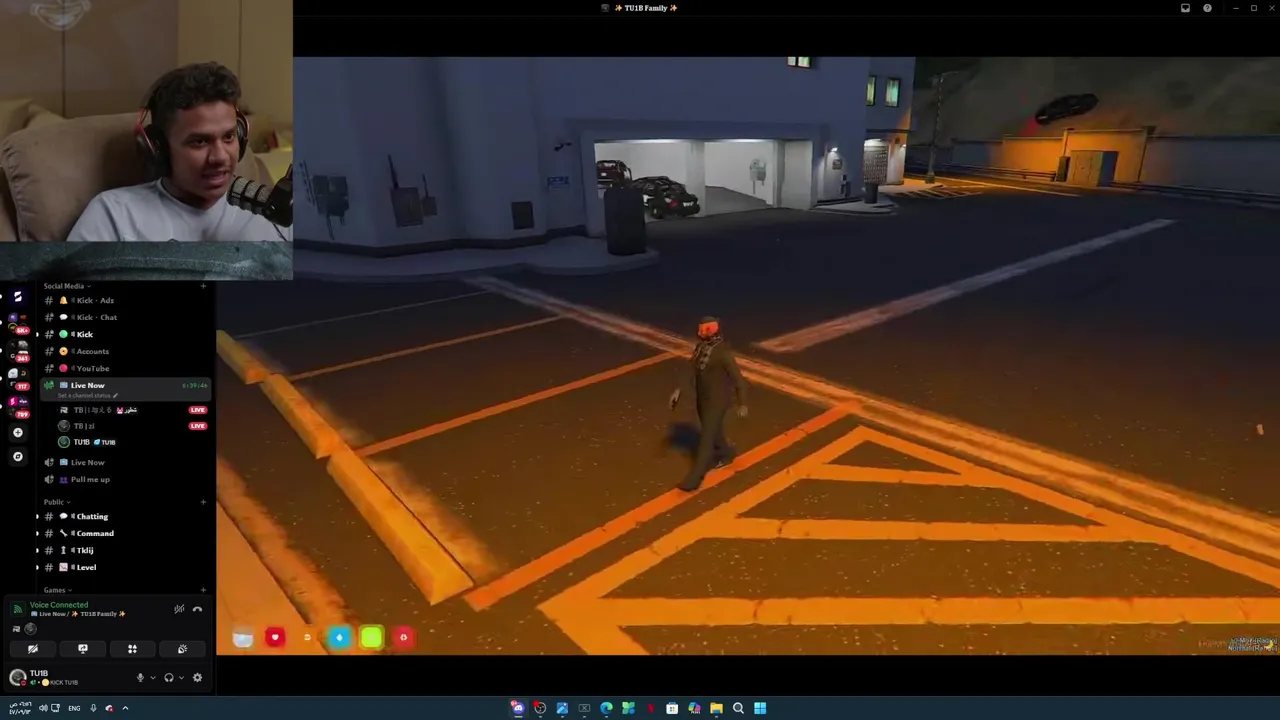
Task: Open Discord app from taskbar
Action: [517, 708]
